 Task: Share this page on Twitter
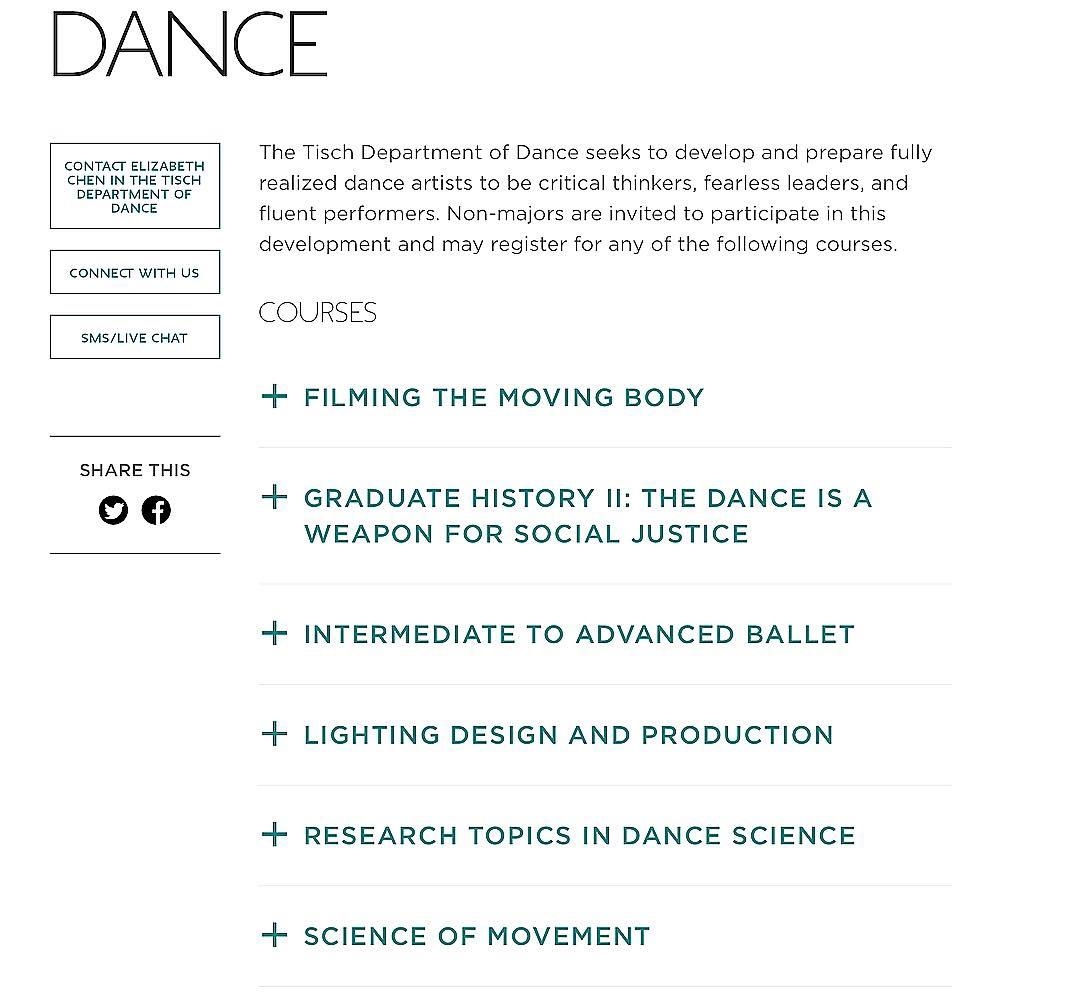coord(114,510)
